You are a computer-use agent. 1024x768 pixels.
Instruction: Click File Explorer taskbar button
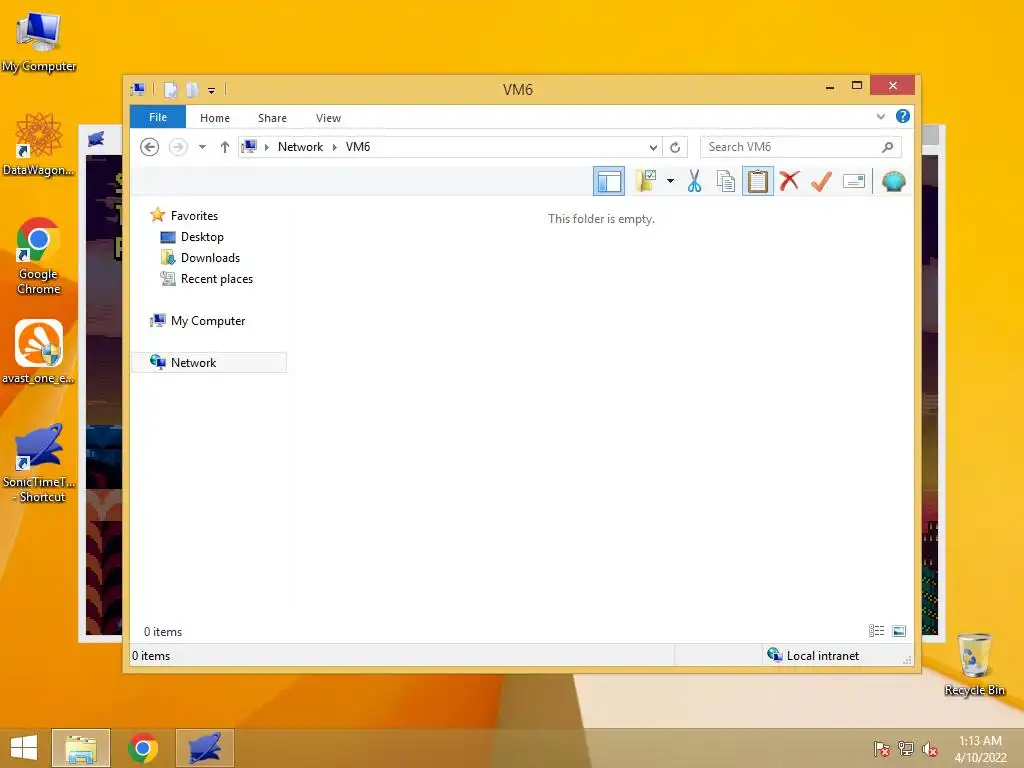pyautogui.click(x=81, y=748)
